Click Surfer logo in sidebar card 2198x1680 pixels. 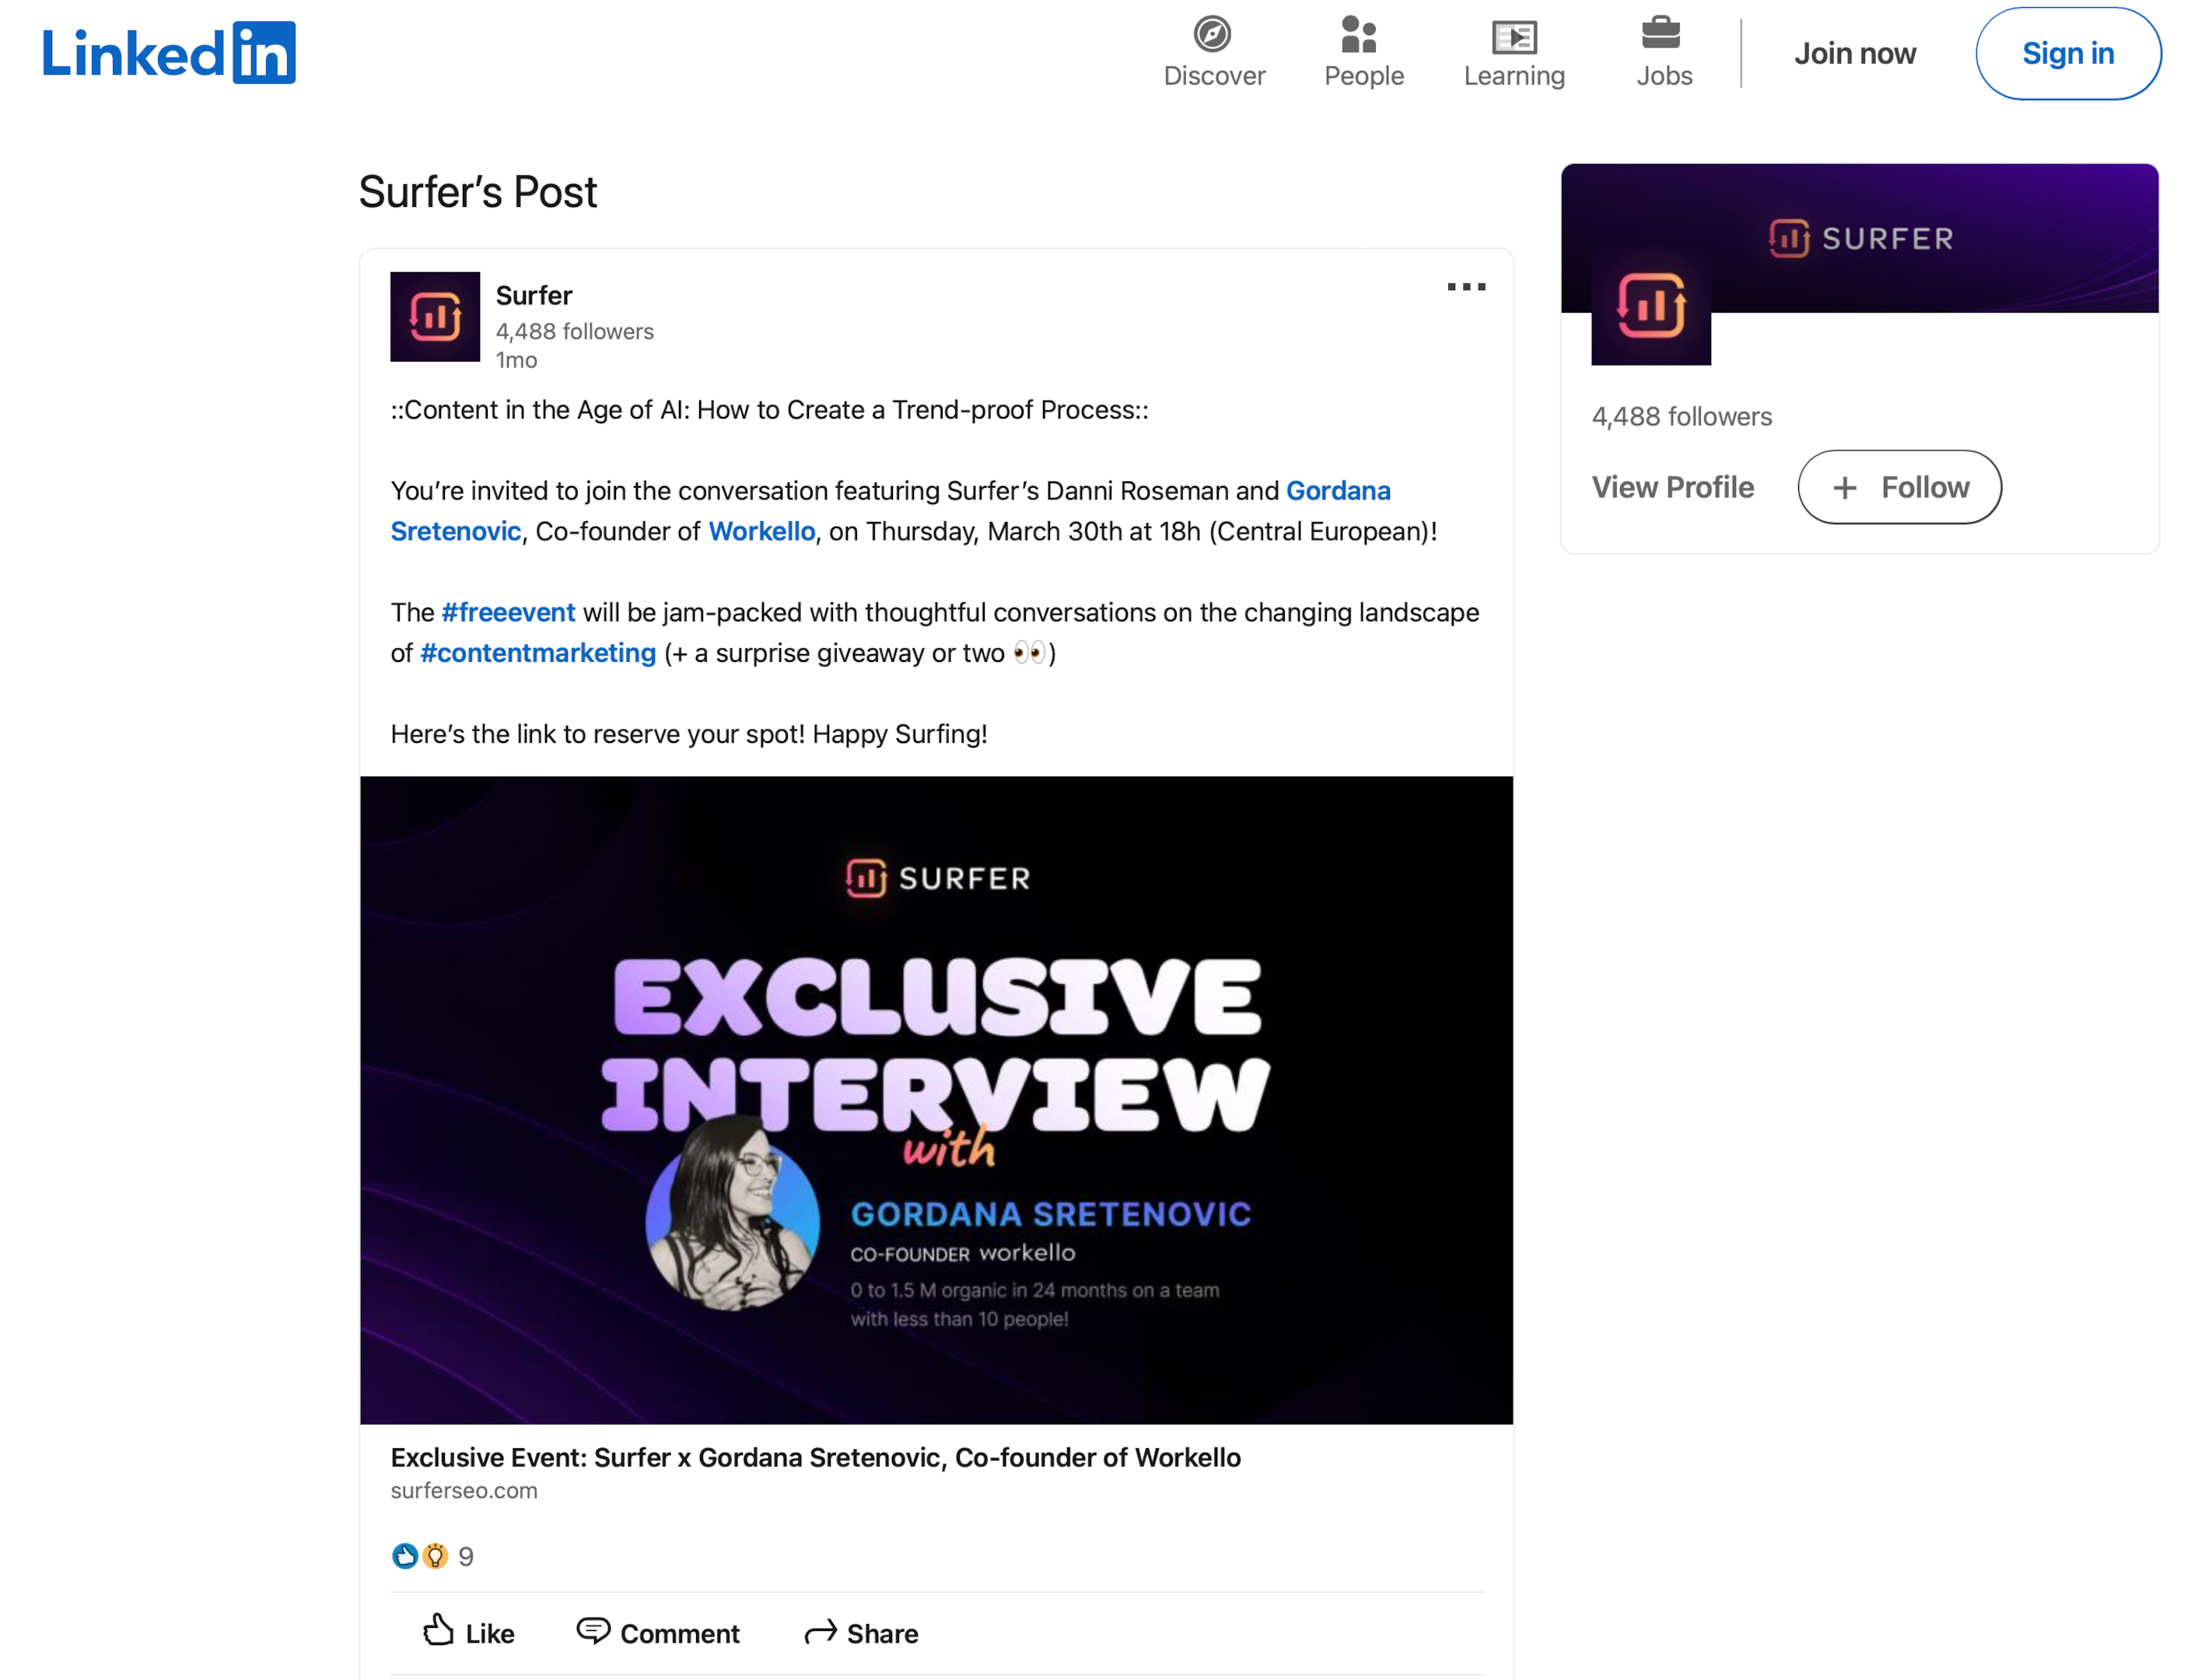[x=1650, y=305]
